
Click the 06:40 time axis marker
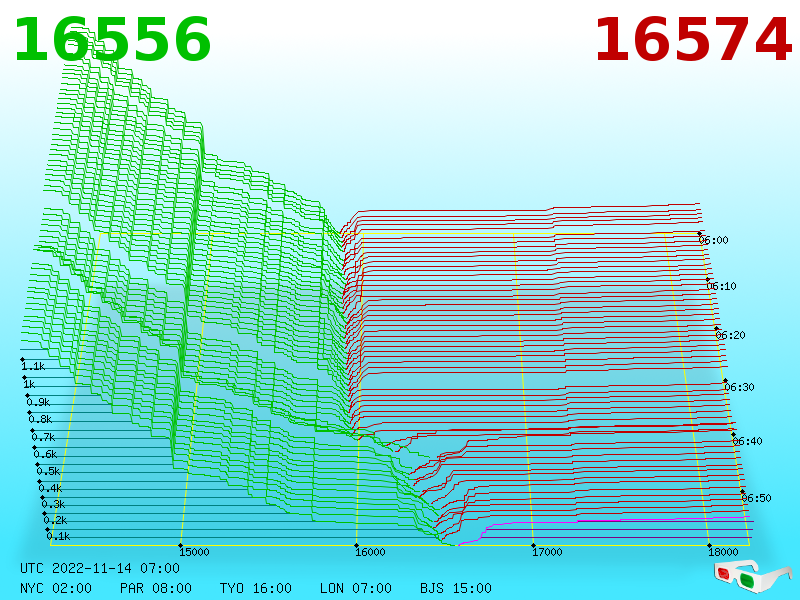[747, 441]
